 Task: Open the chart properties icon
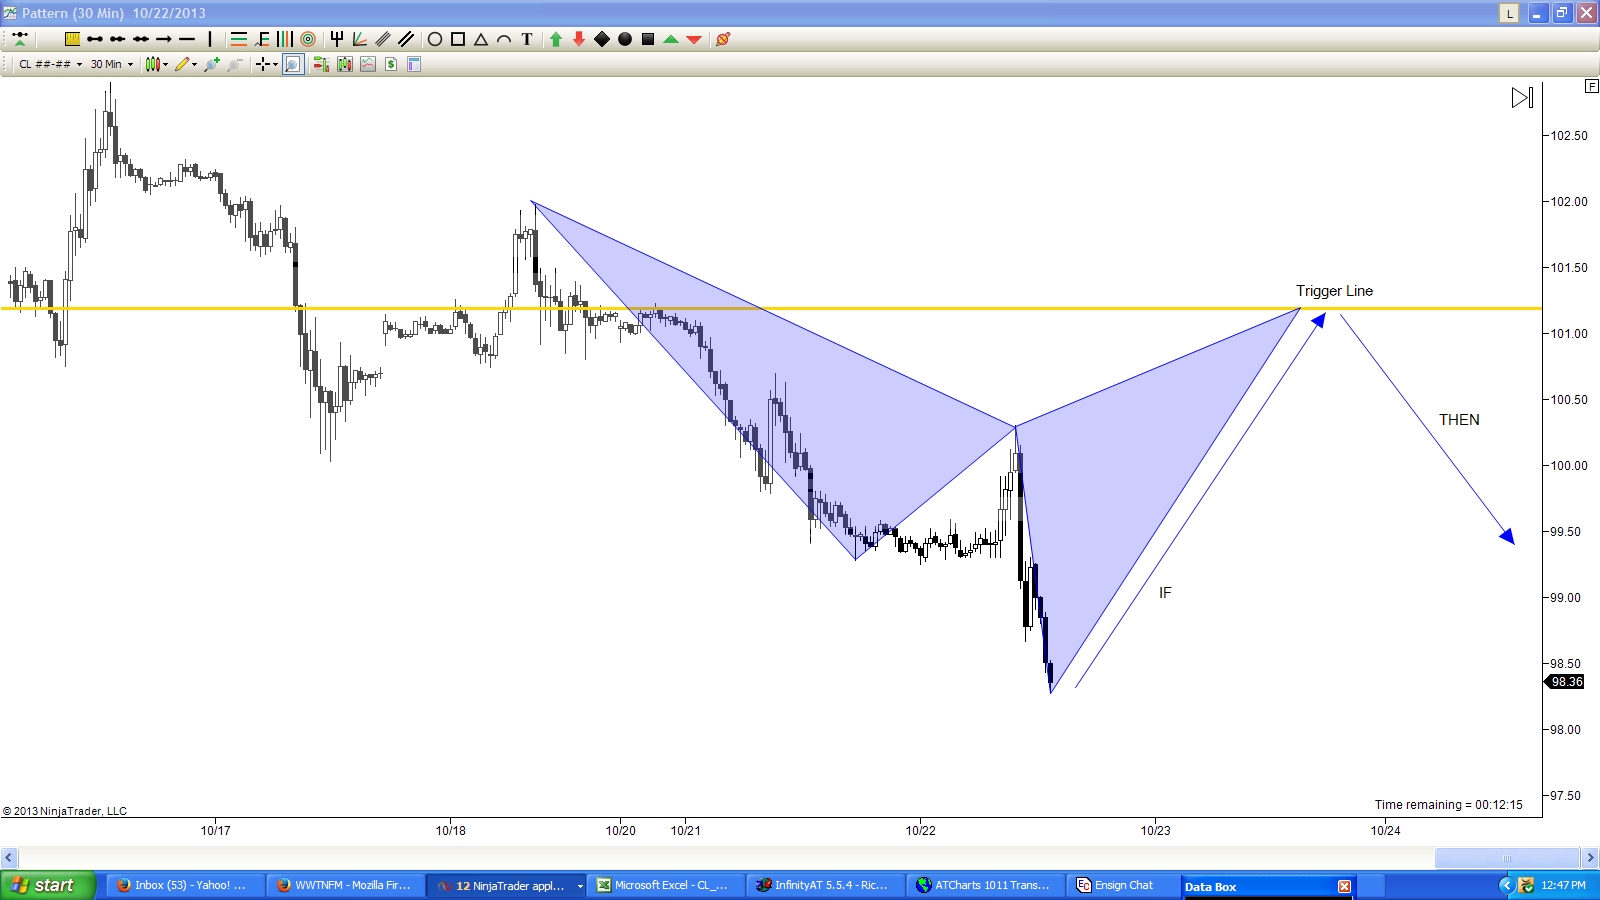[x=414, y=64]
